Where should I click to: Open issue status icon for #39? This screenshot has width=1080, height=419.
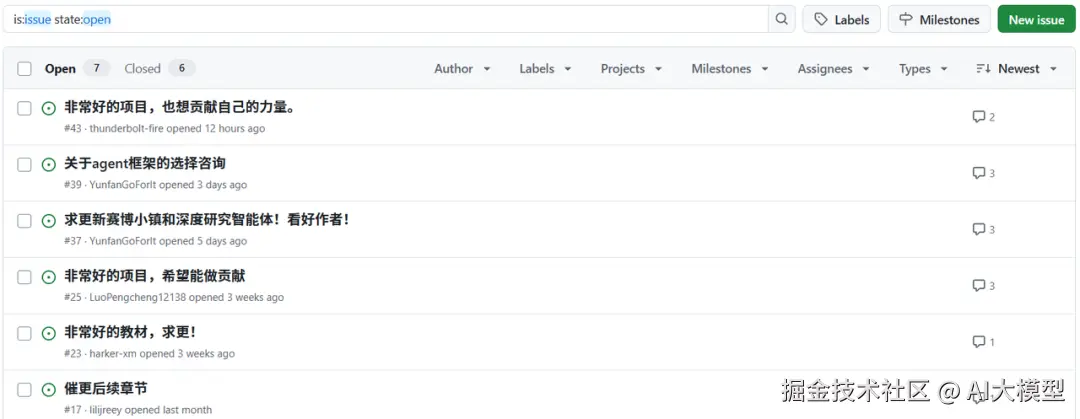48,165
